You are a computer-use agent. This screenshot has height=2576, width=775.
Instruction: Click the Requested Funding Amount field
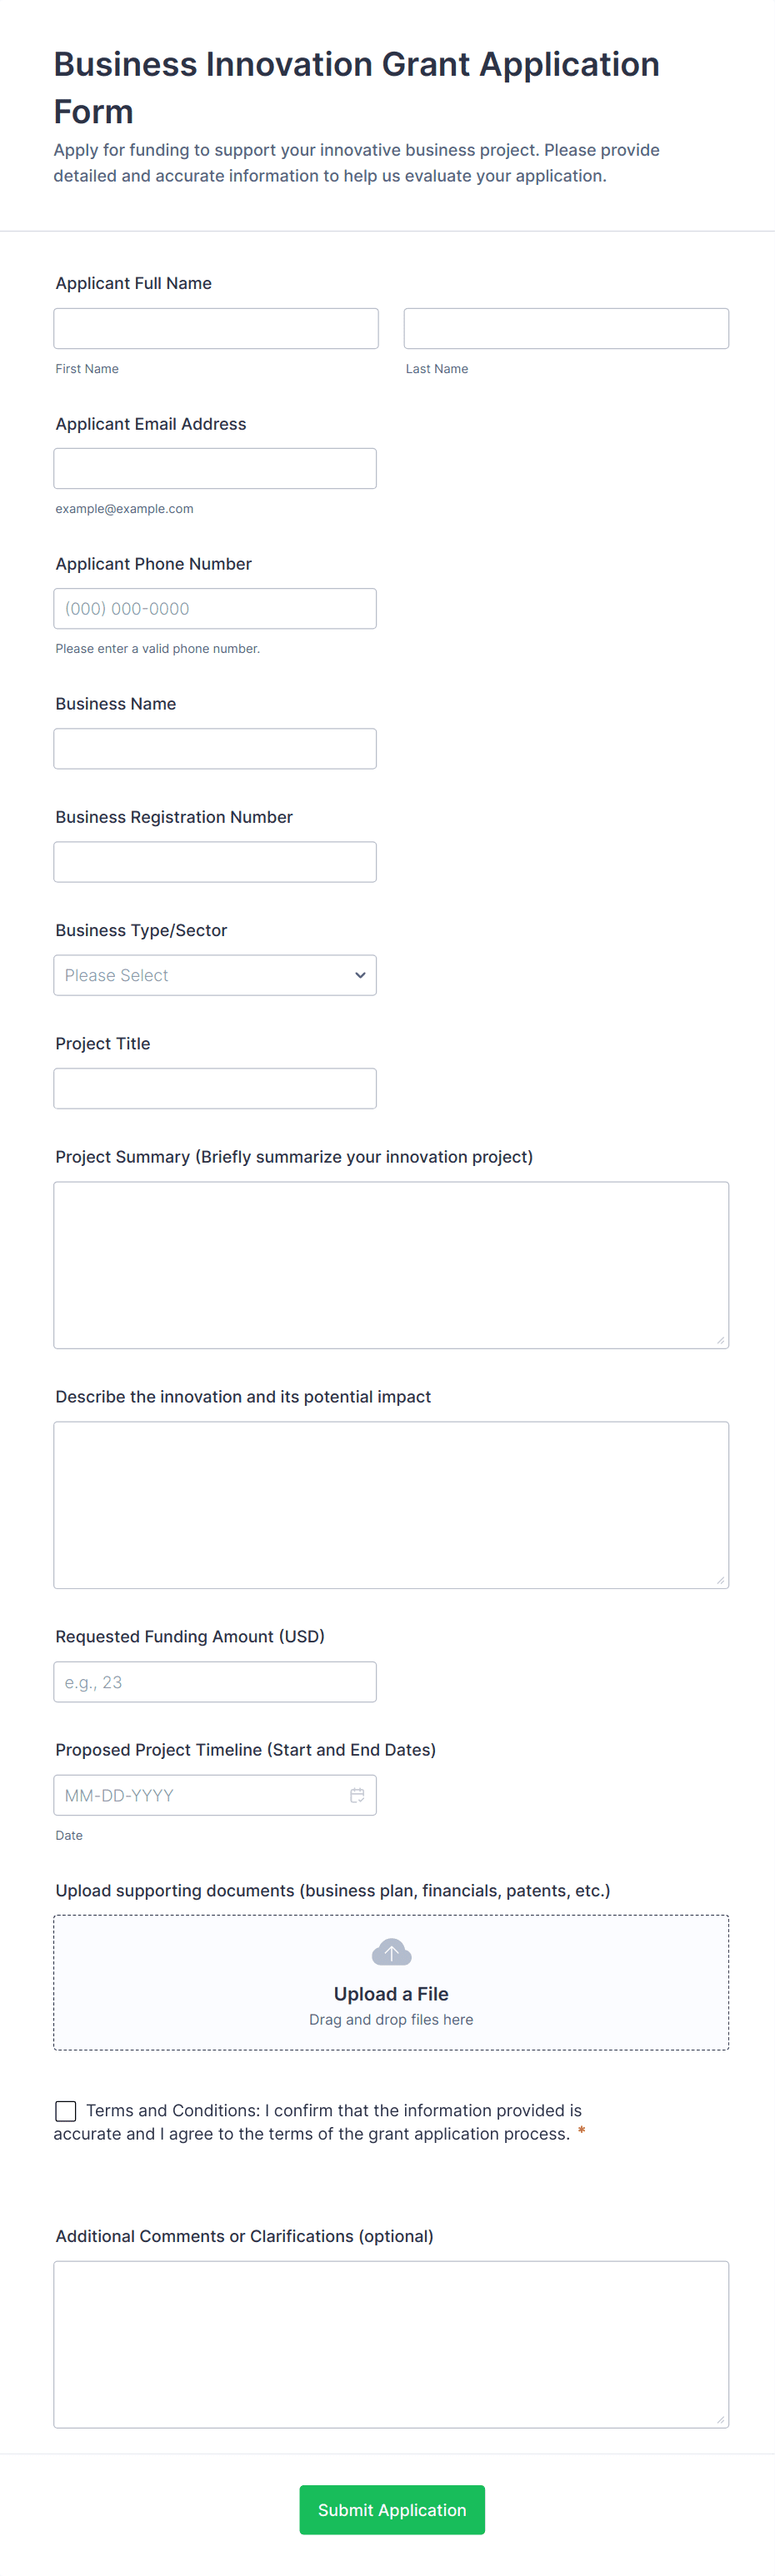(215, 1682)
